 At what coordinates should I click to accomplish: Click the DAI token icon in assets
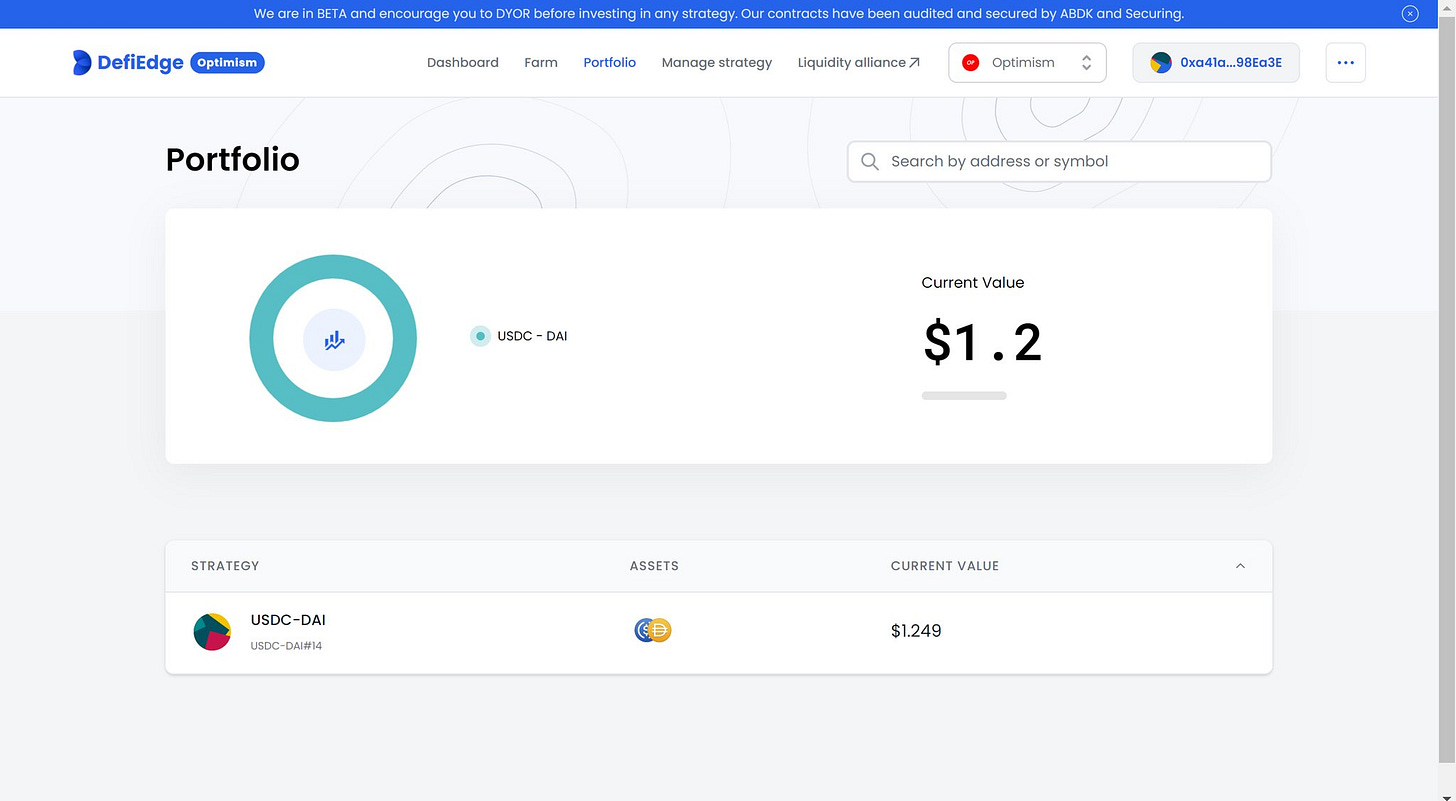(x=660, y=630)
